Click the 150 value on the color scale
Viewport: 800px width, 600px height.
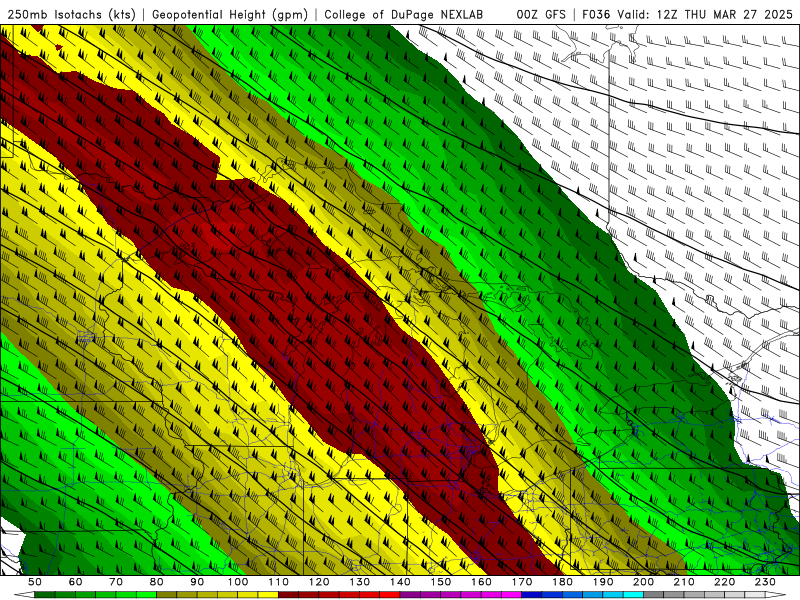[441, 582]
